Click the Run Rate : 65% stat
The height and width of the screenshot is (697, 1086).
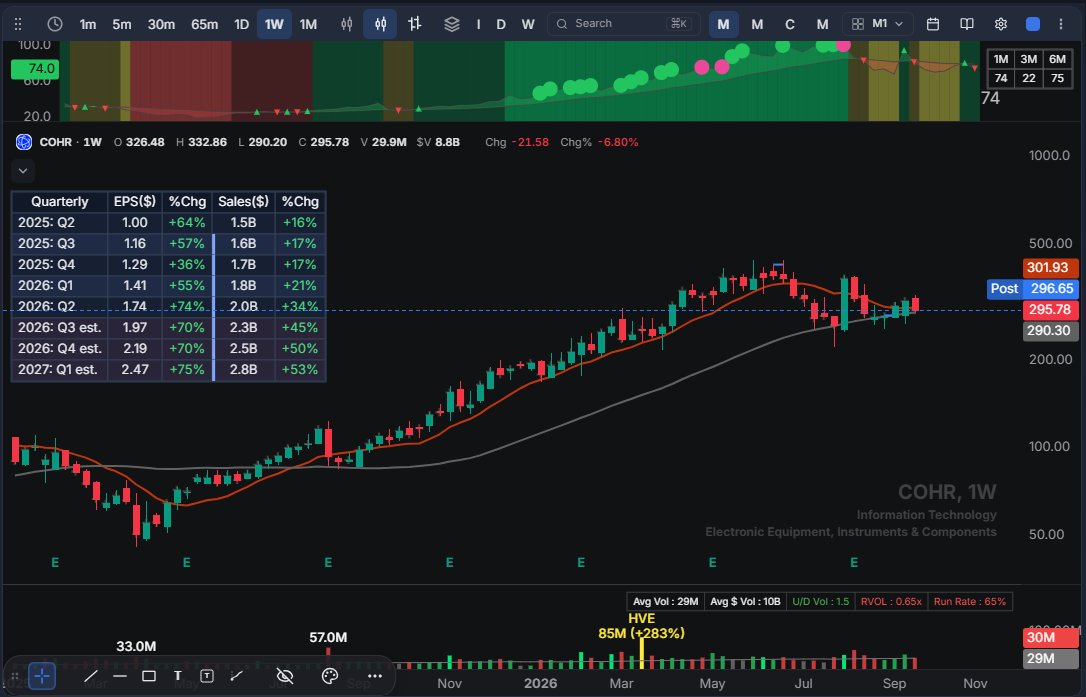(x=970, y=601)
